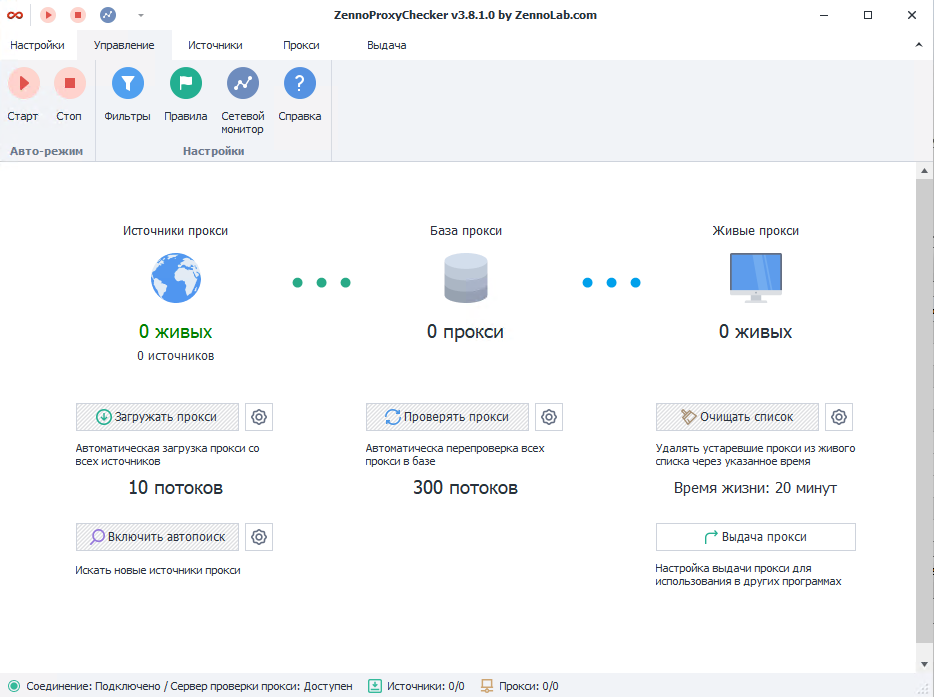Click the Стоп ribbon button
Image resolution: width=934 pixels, height=697 pixels.
(70, 94)
